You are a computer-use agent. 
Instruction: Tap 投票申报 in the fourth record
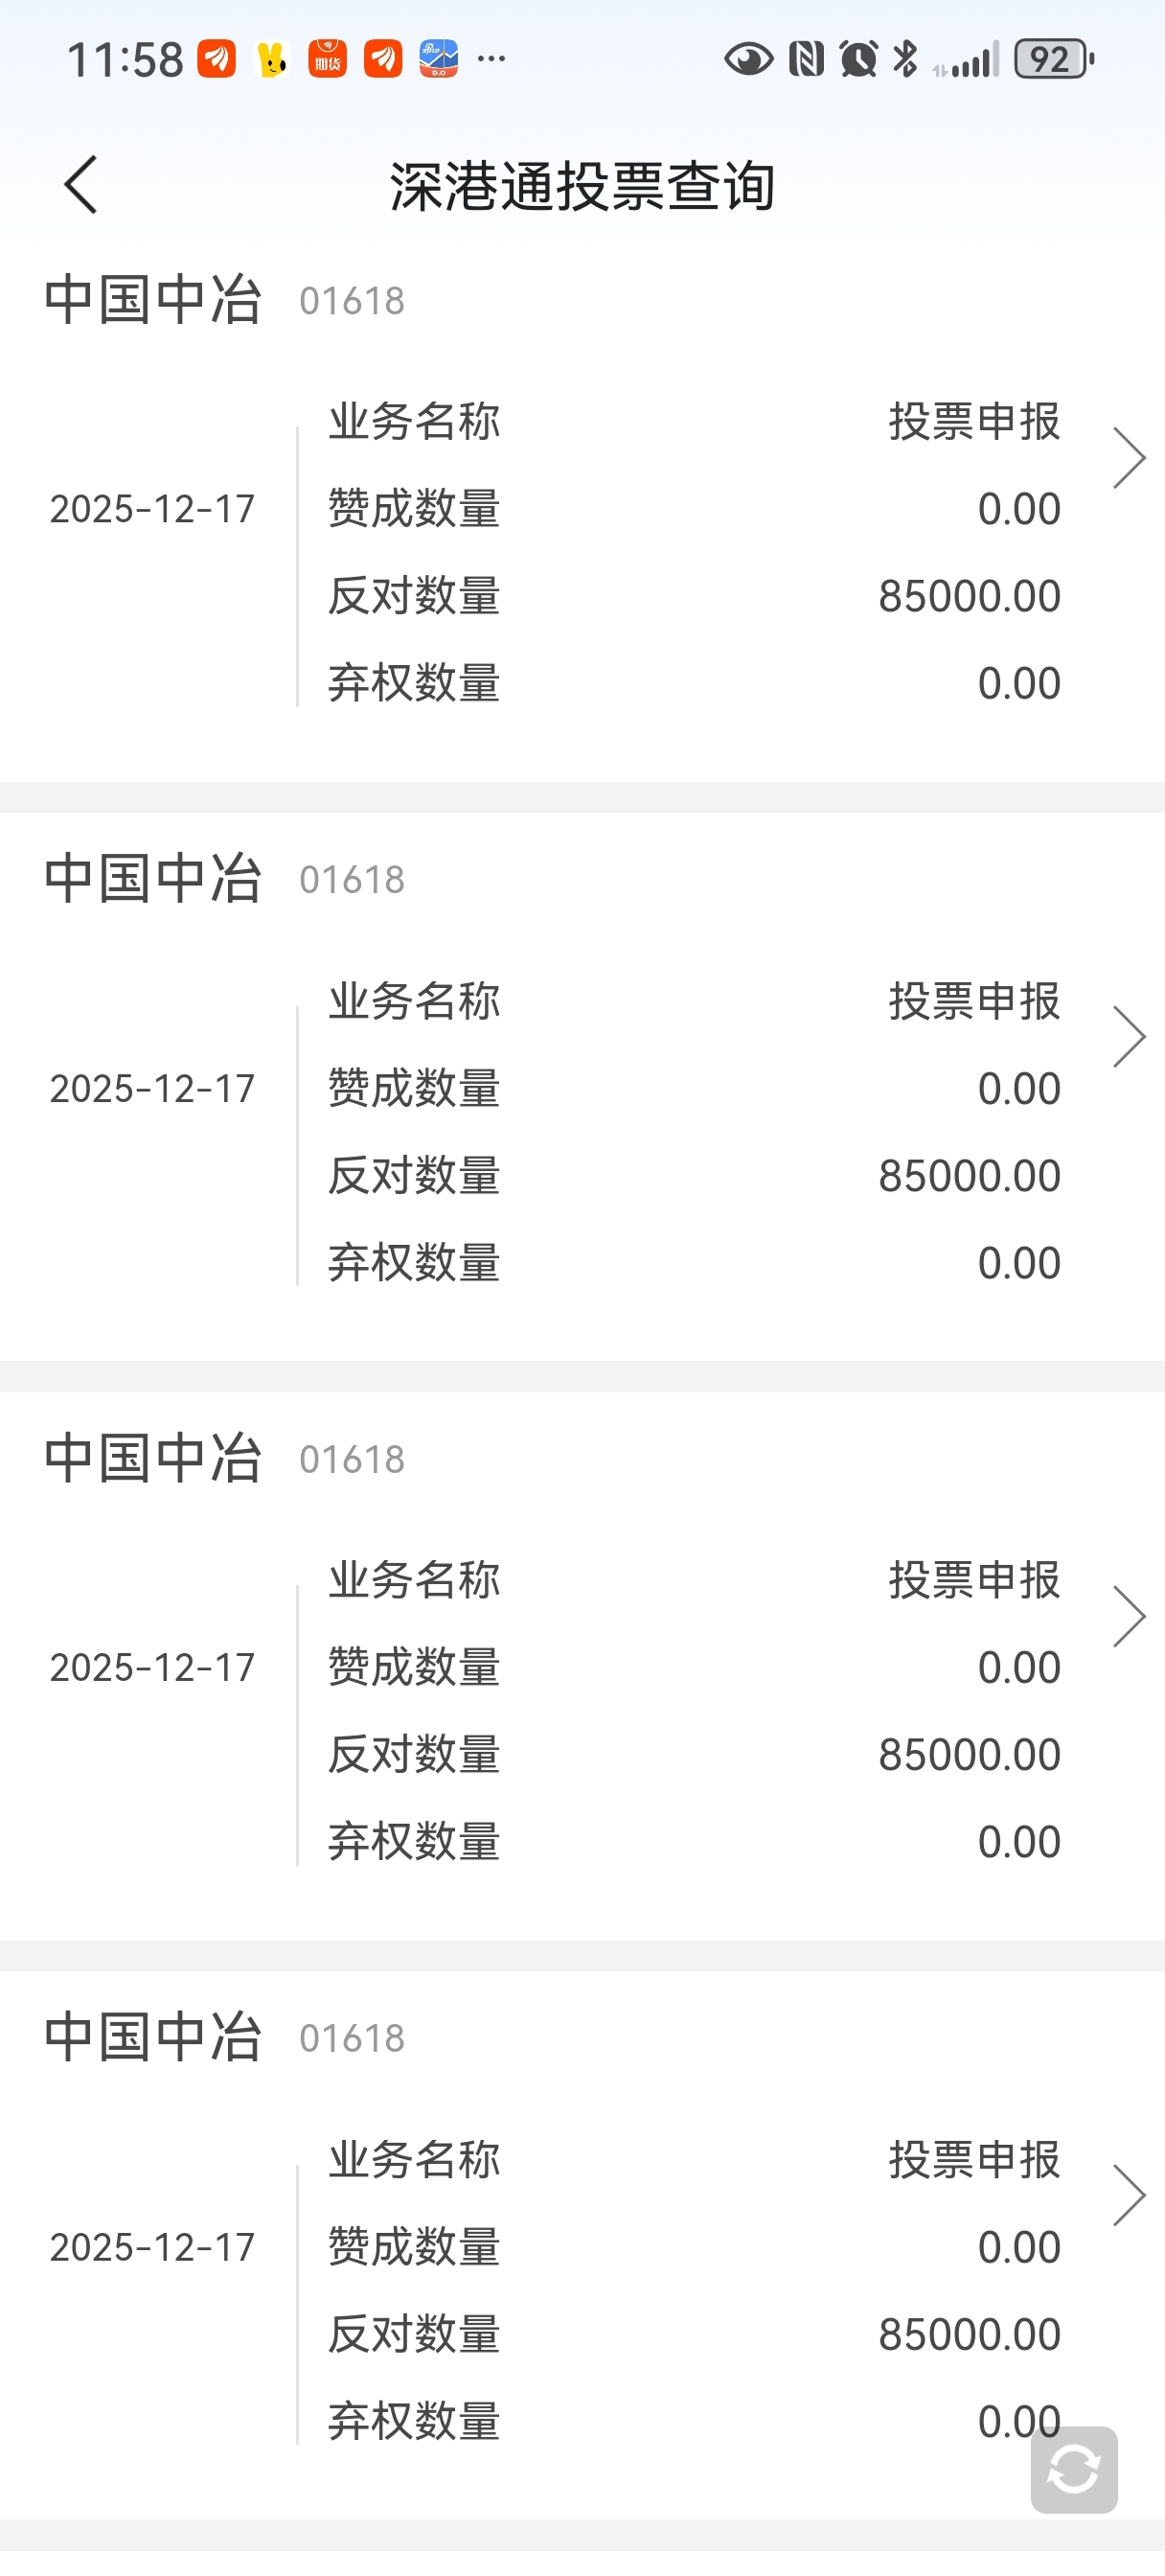[x=974, y=2160]
